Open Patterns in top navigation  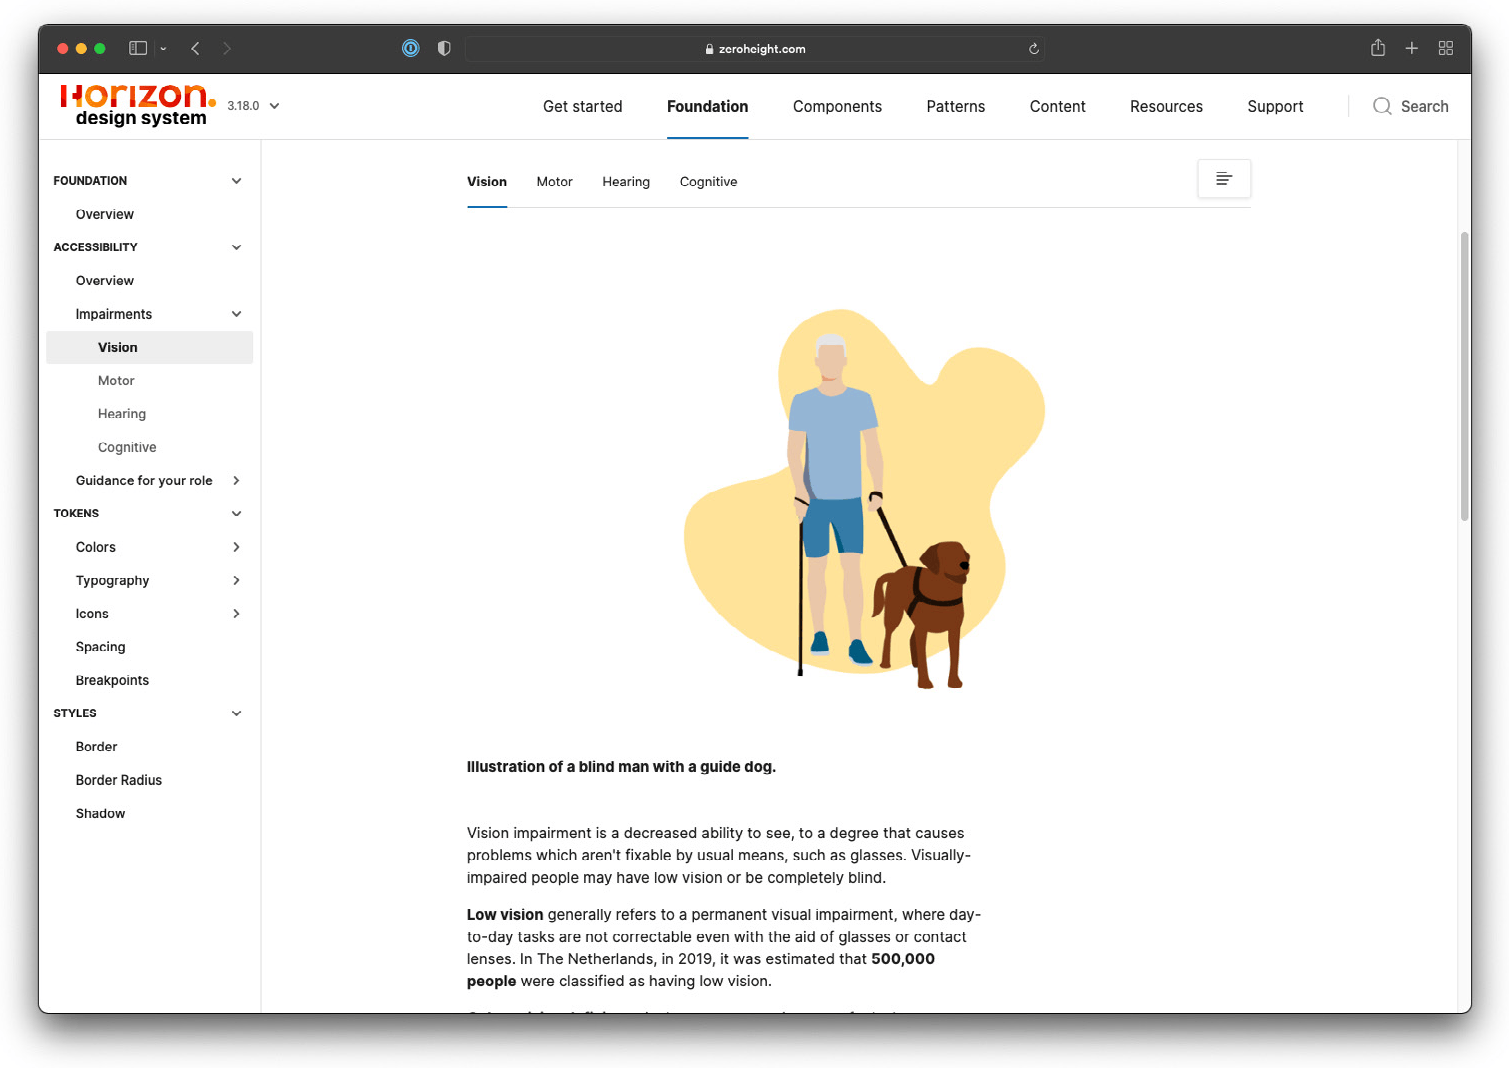pyautogui.click(x=955, y=106)
